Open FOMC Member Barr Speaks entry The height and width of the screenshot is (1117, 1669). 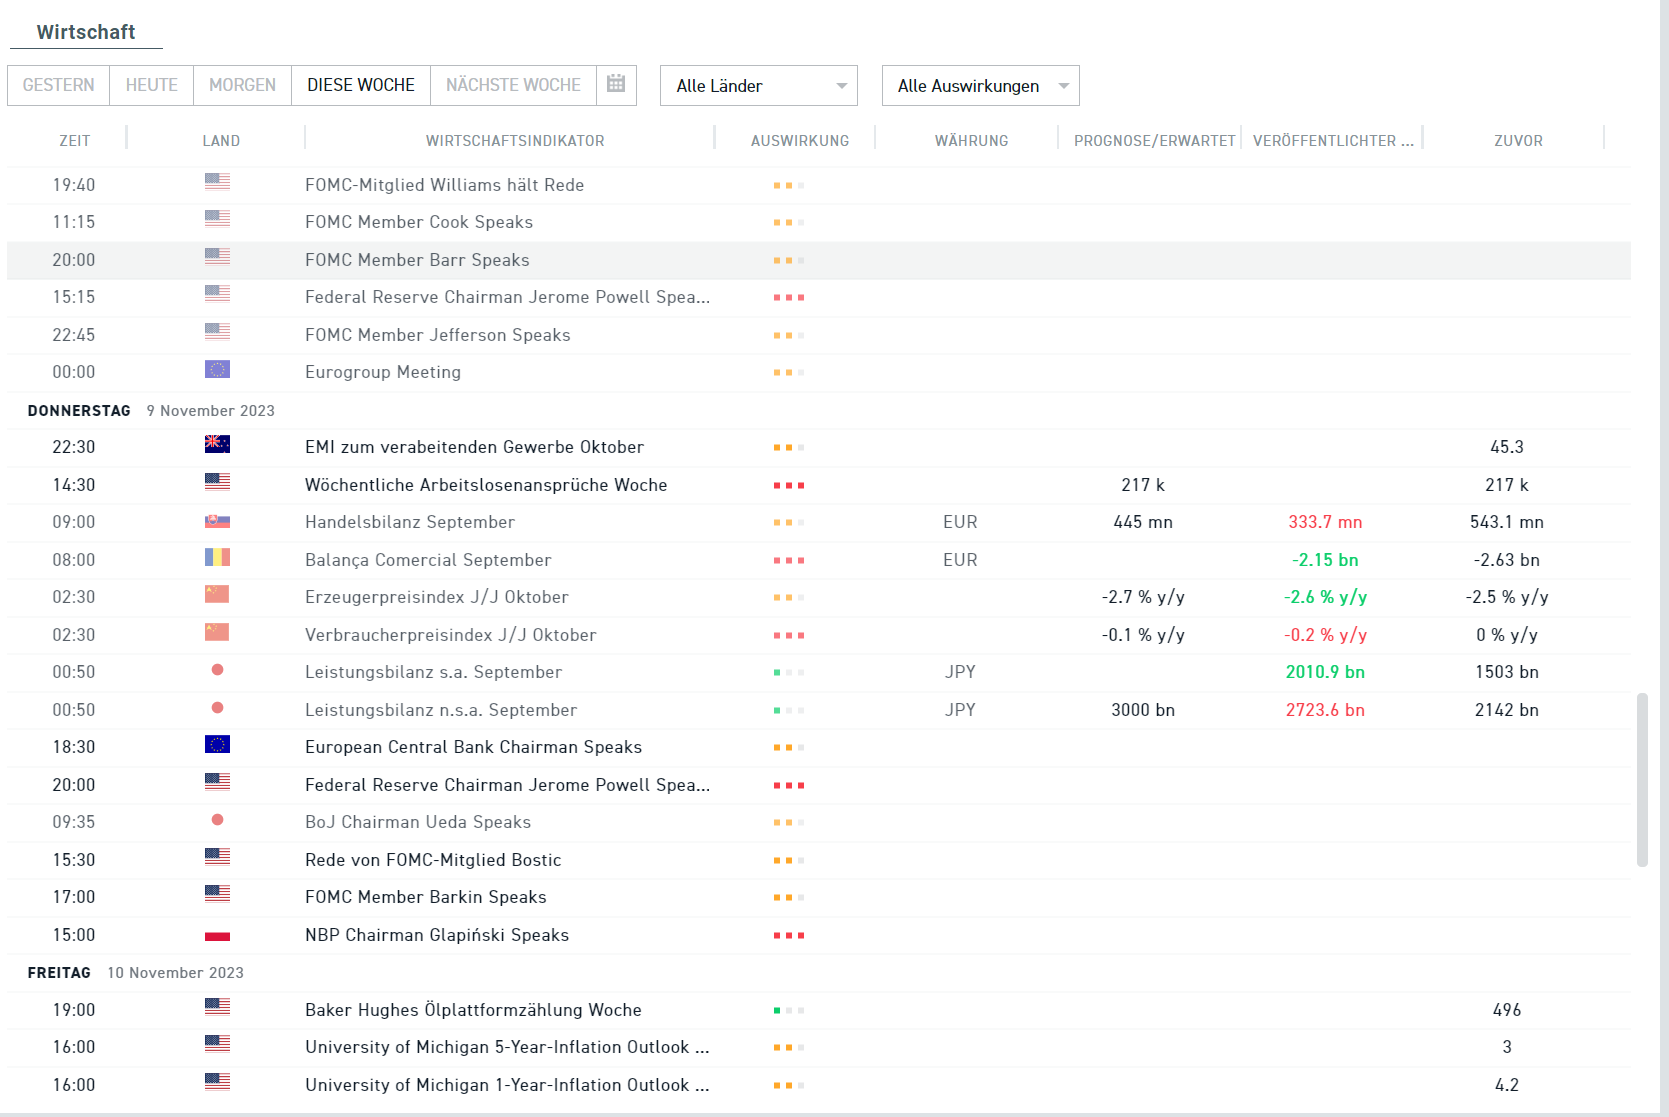tap(417, 260)
